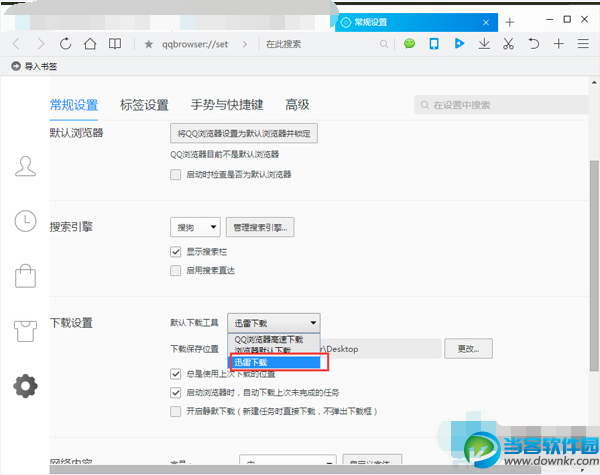This screenshot has height=475, width=600.
Task: Choose QQ浏览器高速下载 from the list
Action: coord(274,340)
